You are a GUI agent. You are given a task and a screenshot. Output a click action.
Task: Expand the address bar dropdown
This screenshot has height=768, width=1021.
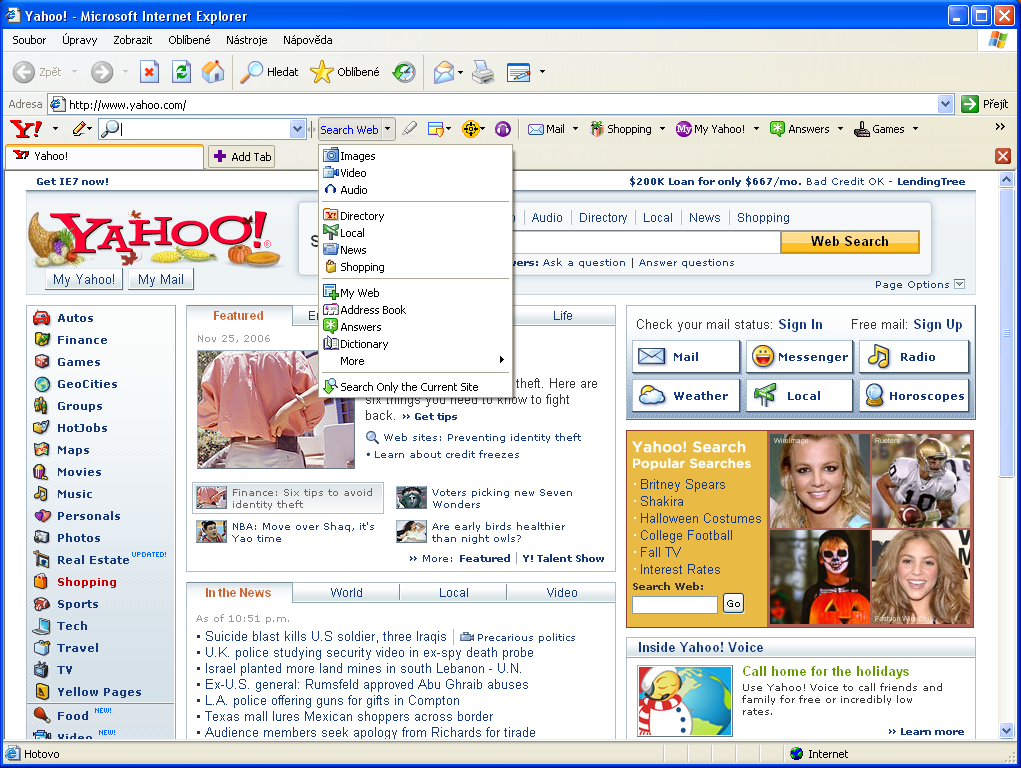[945, 104]
